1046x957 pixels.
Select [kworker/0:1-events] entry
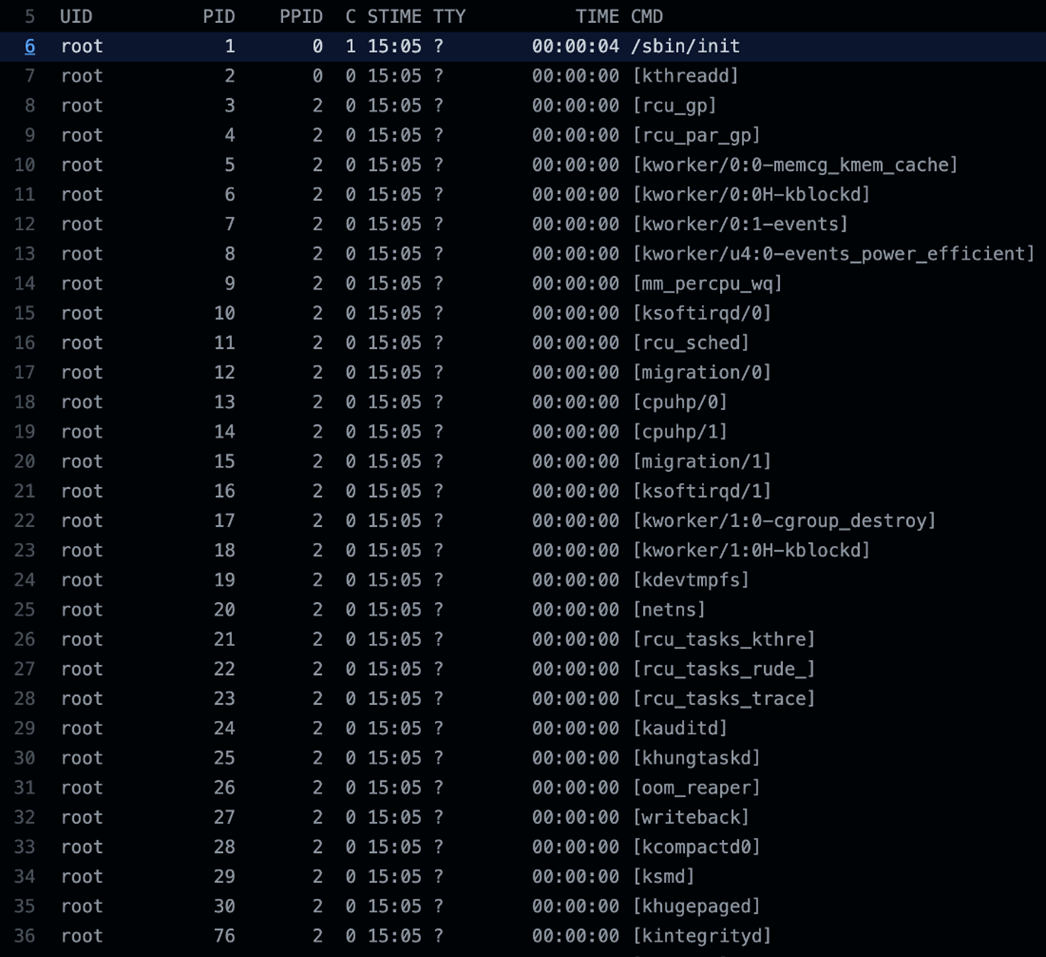point(740,224)
